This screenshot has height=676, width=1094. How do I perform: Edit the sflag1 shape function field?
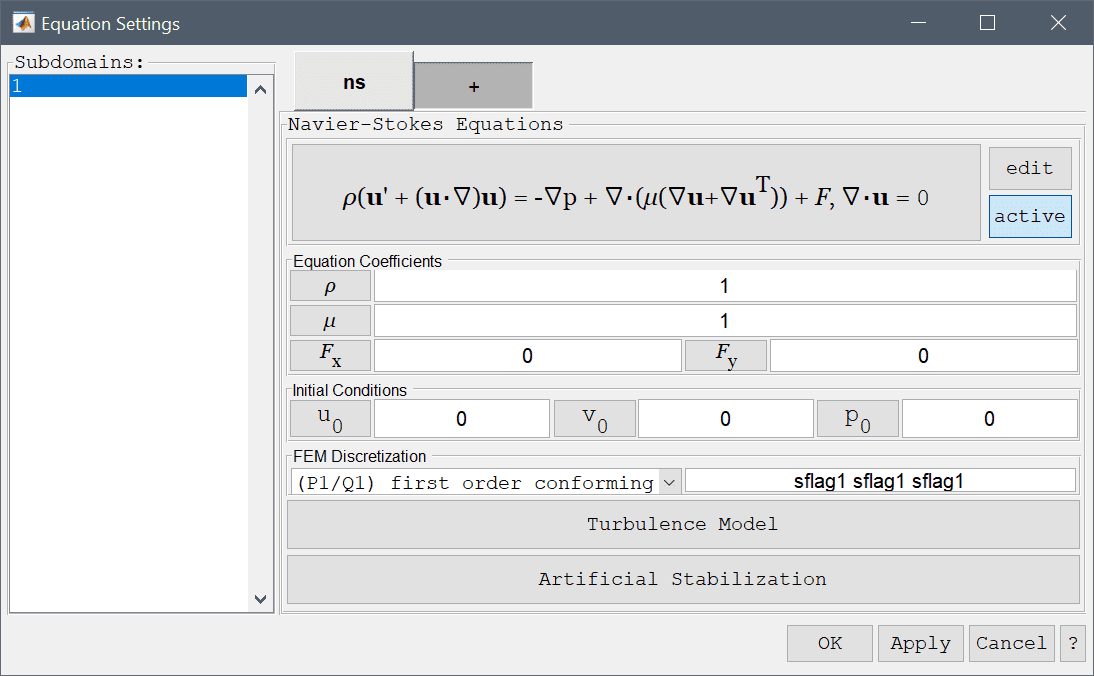coord(880,481)
